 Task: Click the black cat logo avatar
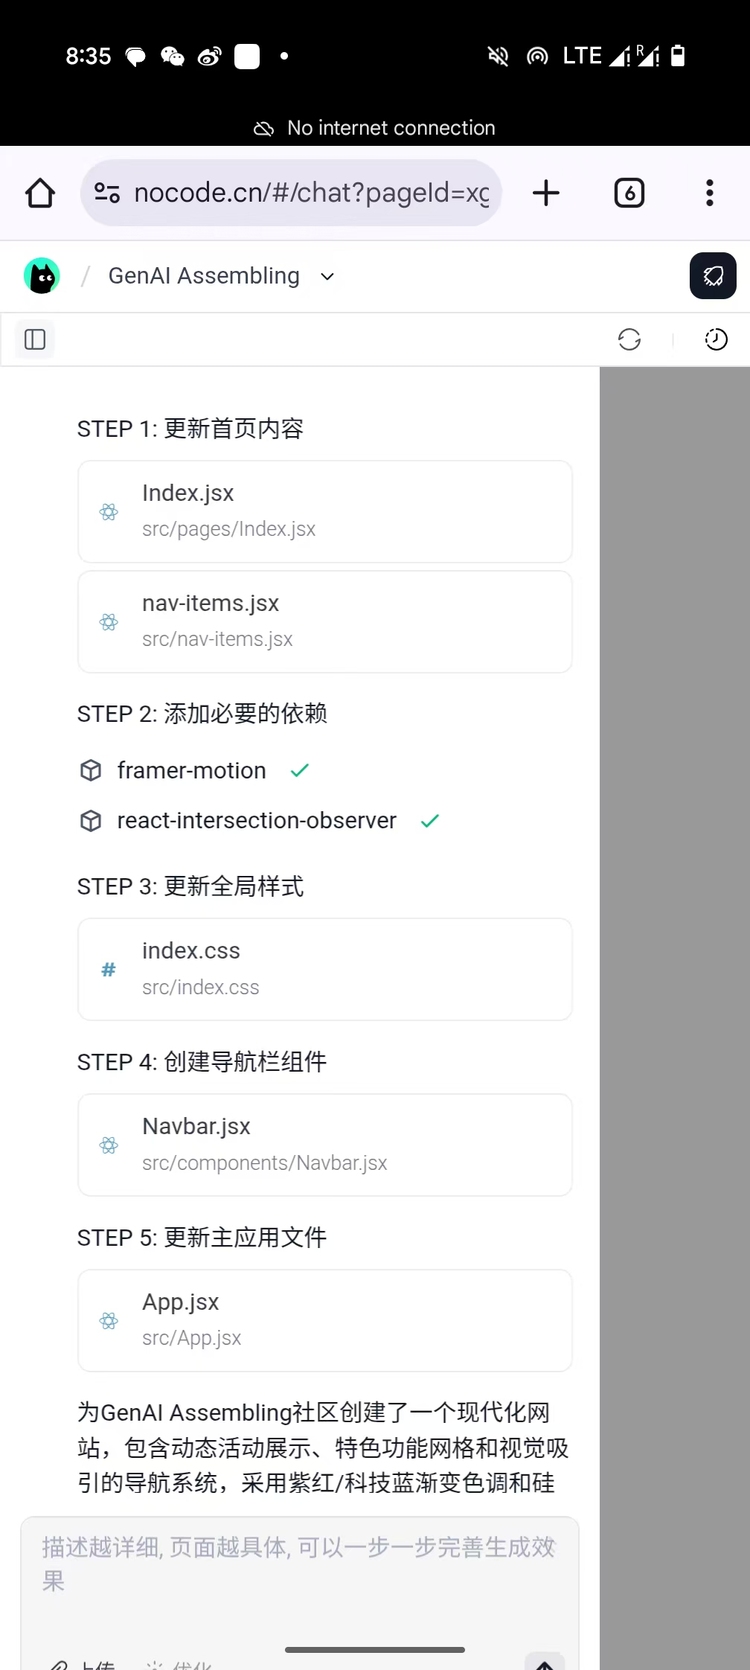point(42,276)
